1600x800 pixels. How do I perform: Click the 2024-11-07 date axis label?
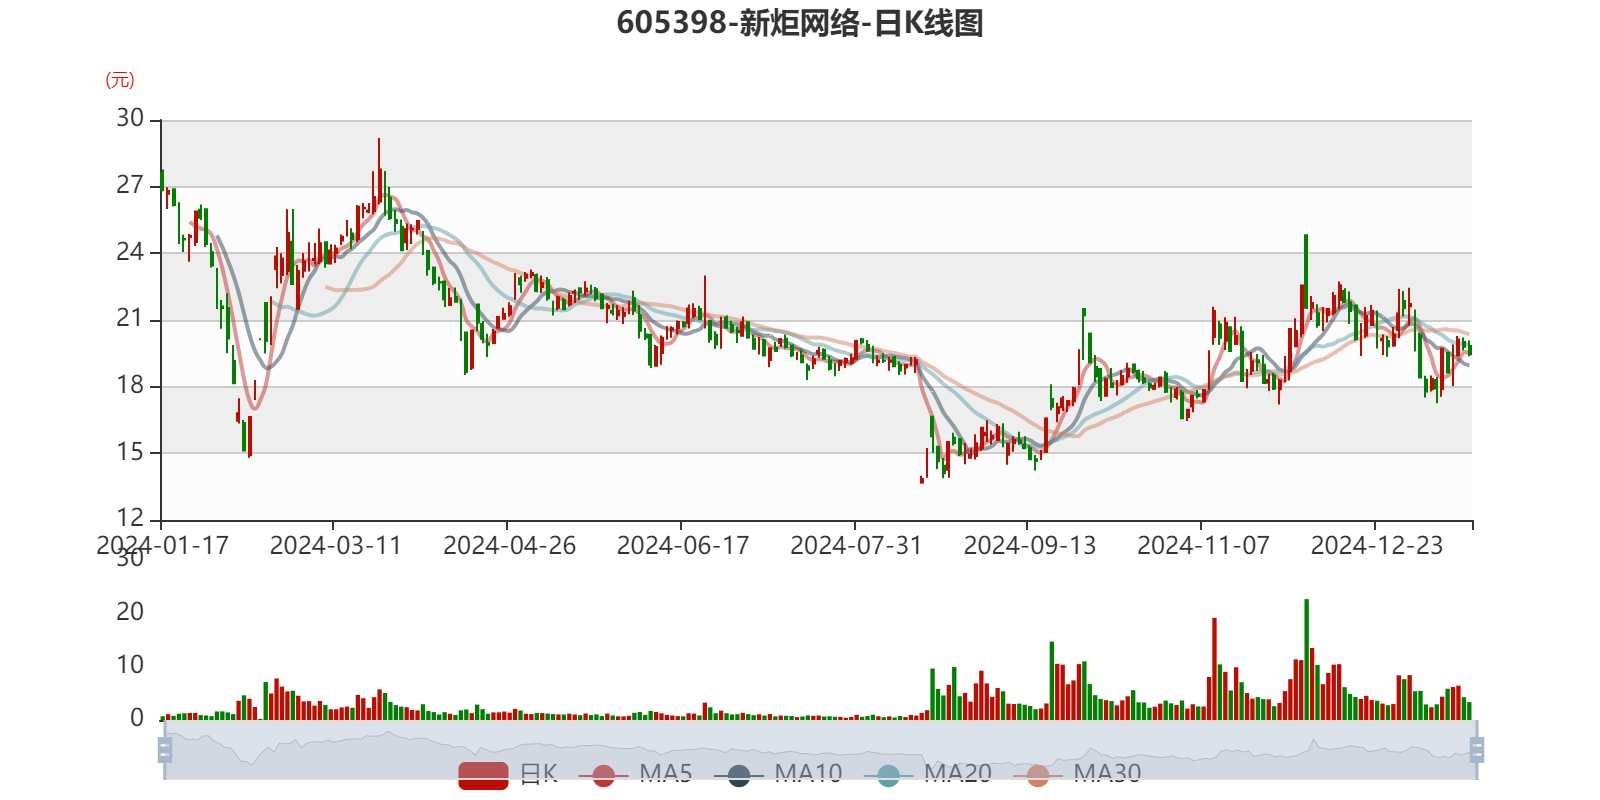coord(1203,545)
